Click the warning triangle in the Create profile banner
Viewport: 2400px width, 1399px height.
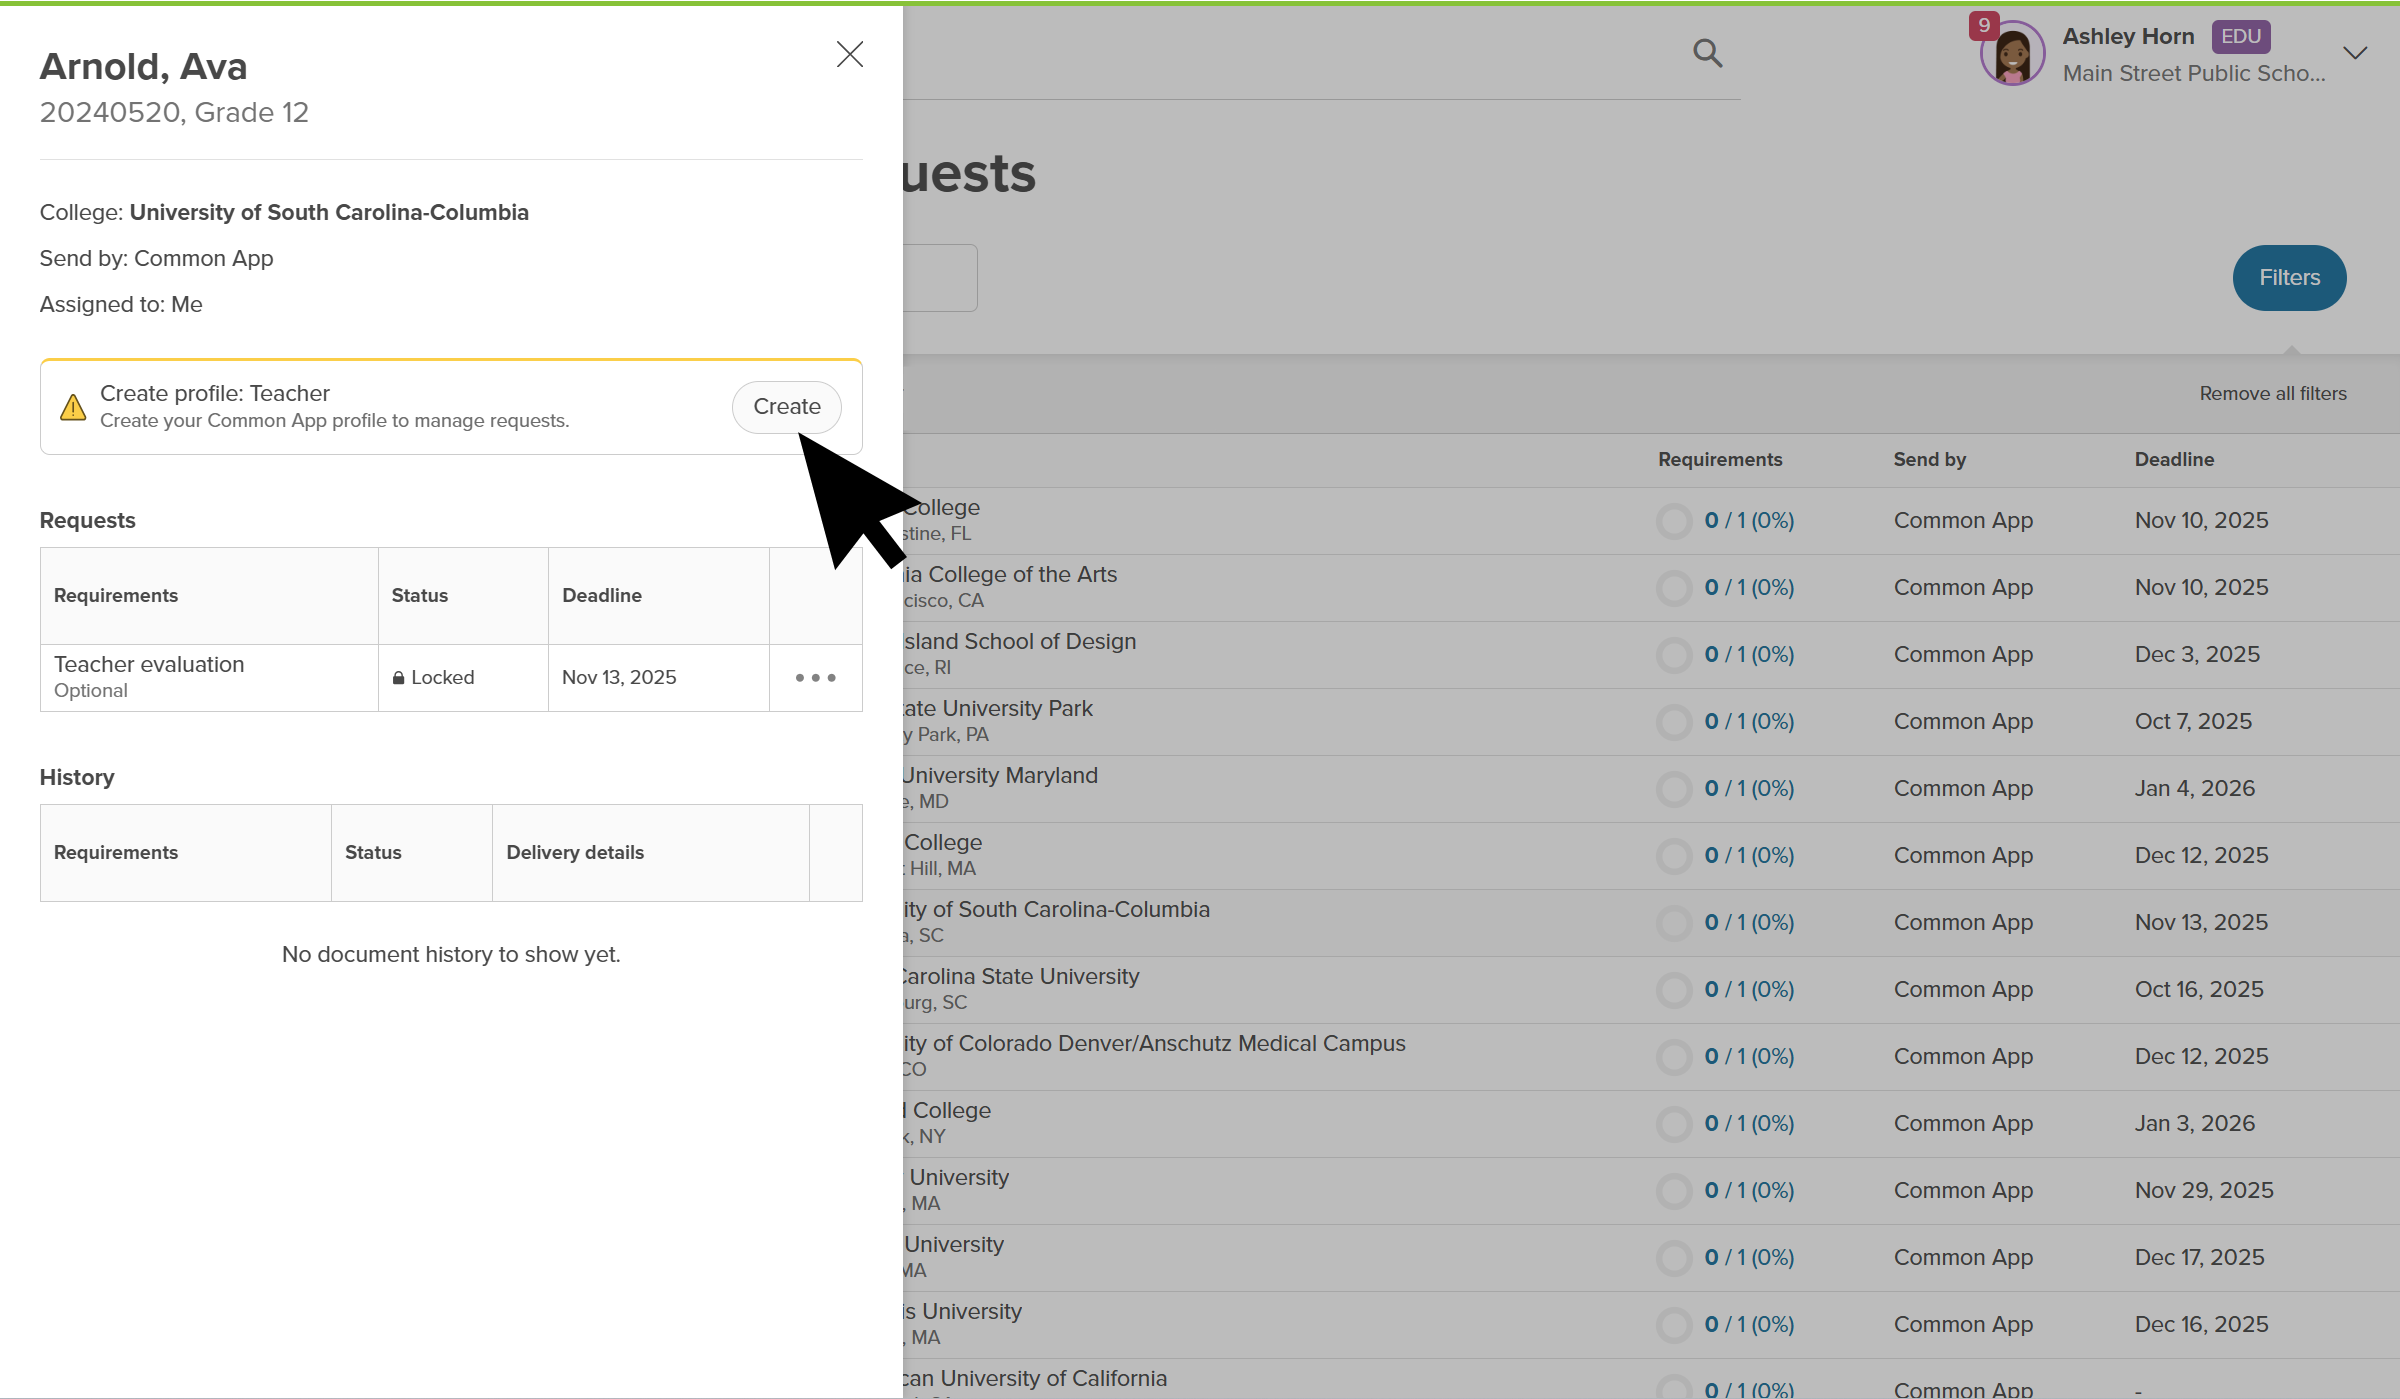[x=74, y=406]
